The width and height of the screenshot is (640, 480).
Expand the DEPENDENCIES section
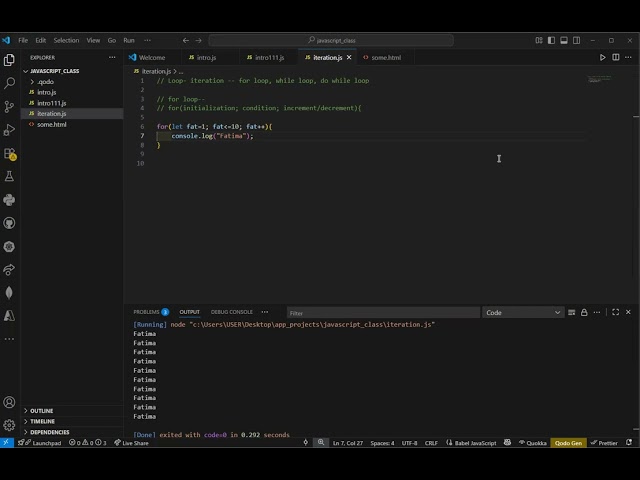(47, 432)
